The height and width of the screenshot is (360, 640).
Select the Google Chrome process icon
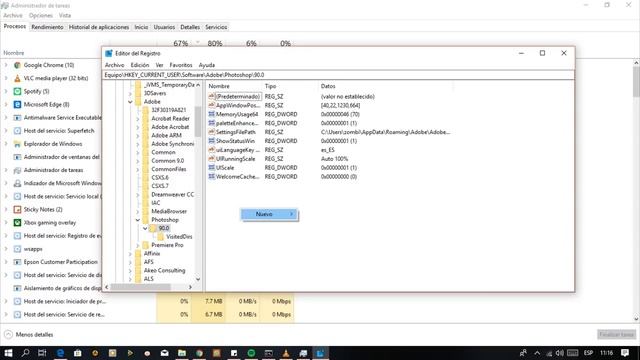coord(17,65)
